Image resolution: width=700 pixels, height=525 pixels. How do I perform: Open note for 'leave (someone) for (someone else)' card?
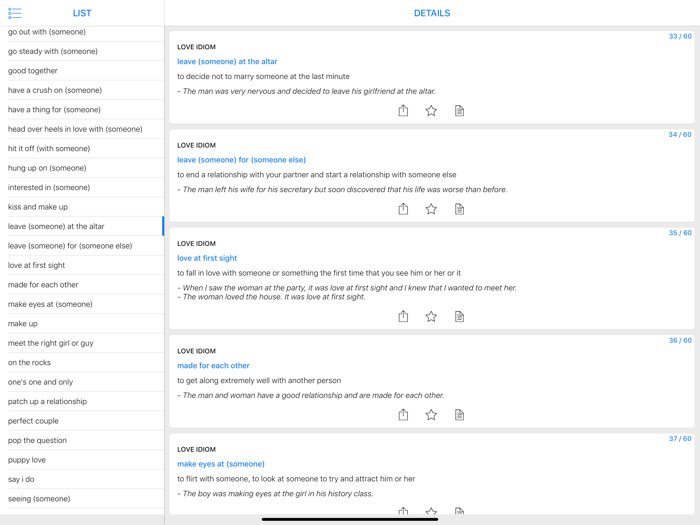pyautogui.click(x=459, y=209)
